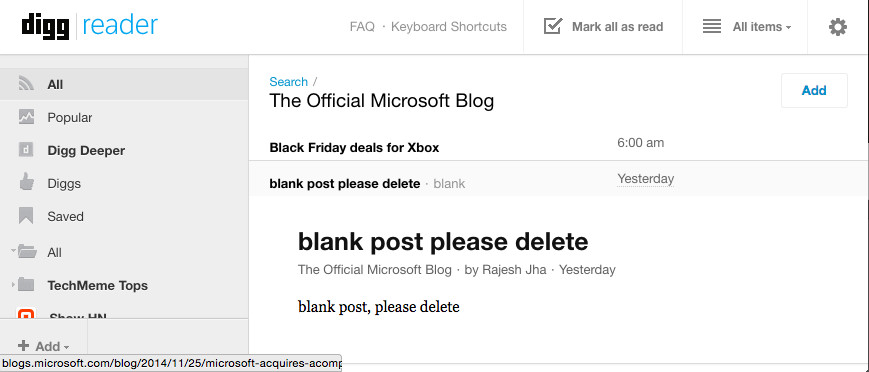View Keyboard Shortcuts
The height and width of the screenshot is (372, 869).
[449, 27]
